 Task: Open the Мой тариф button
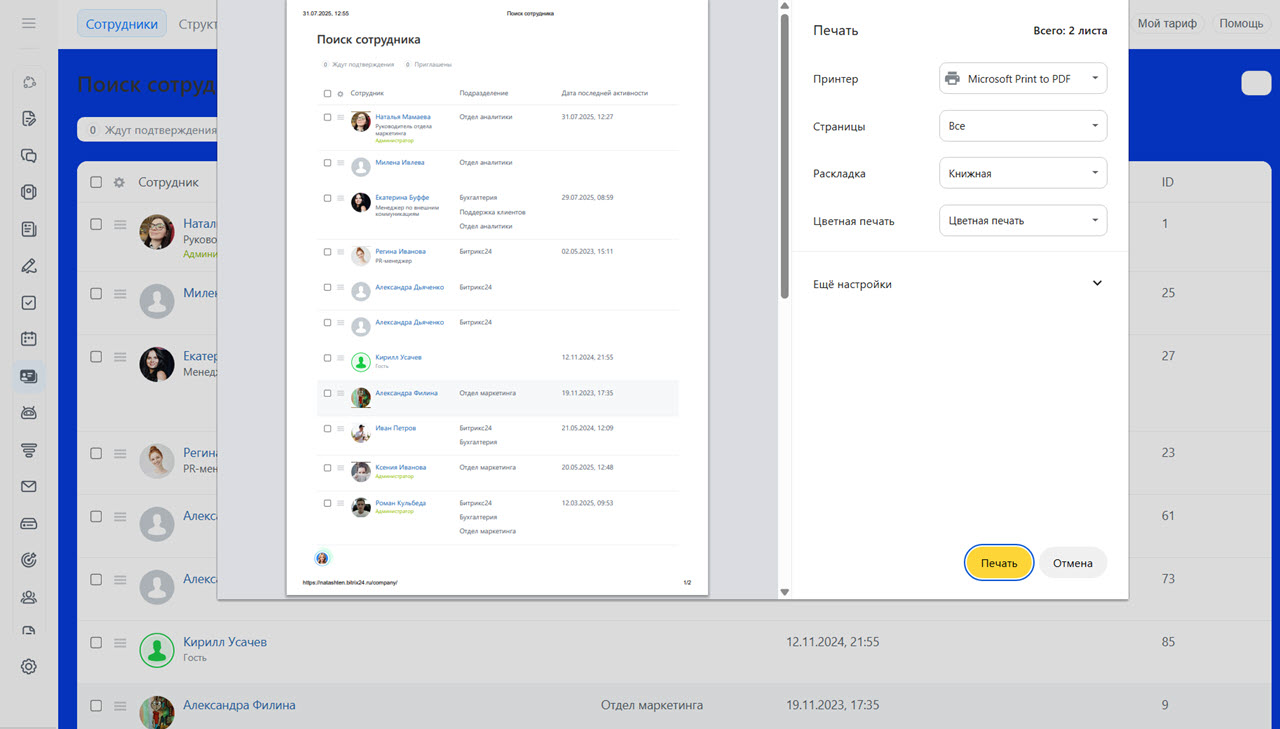pos(1167,23)
